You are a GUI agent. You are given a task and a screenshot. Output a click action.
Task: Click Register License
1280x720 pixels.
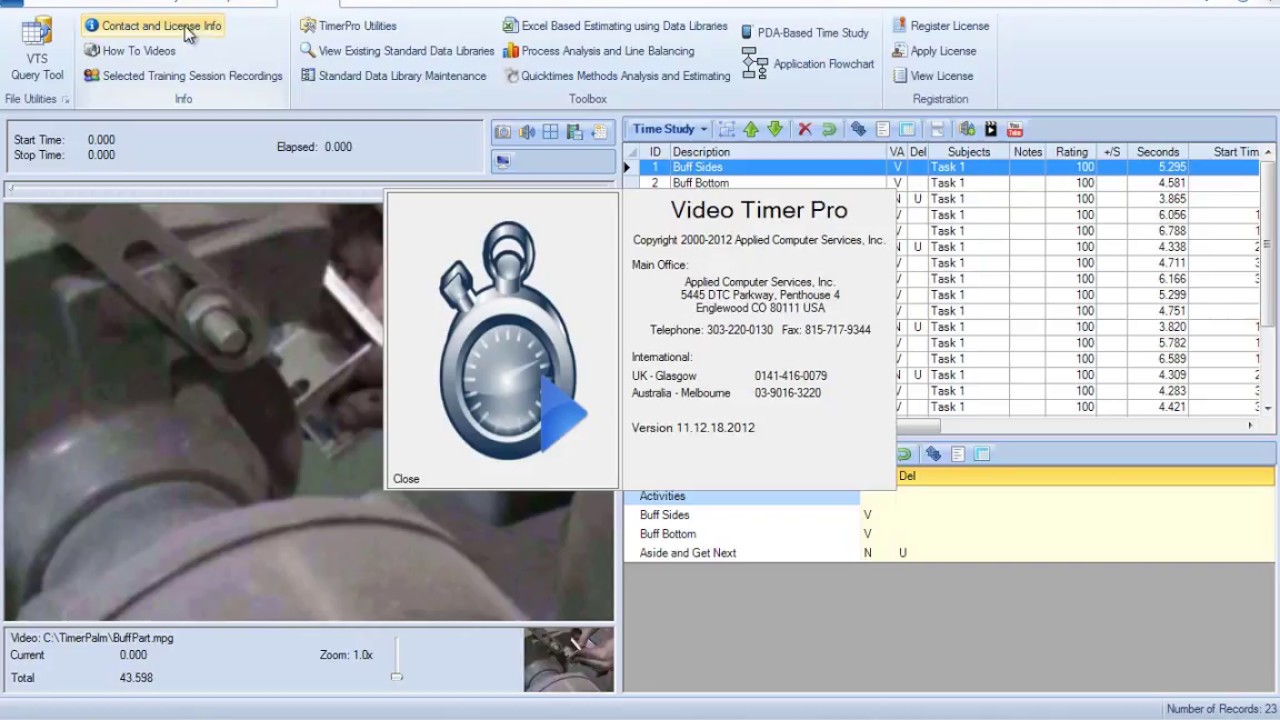click(x=940, y=26)
